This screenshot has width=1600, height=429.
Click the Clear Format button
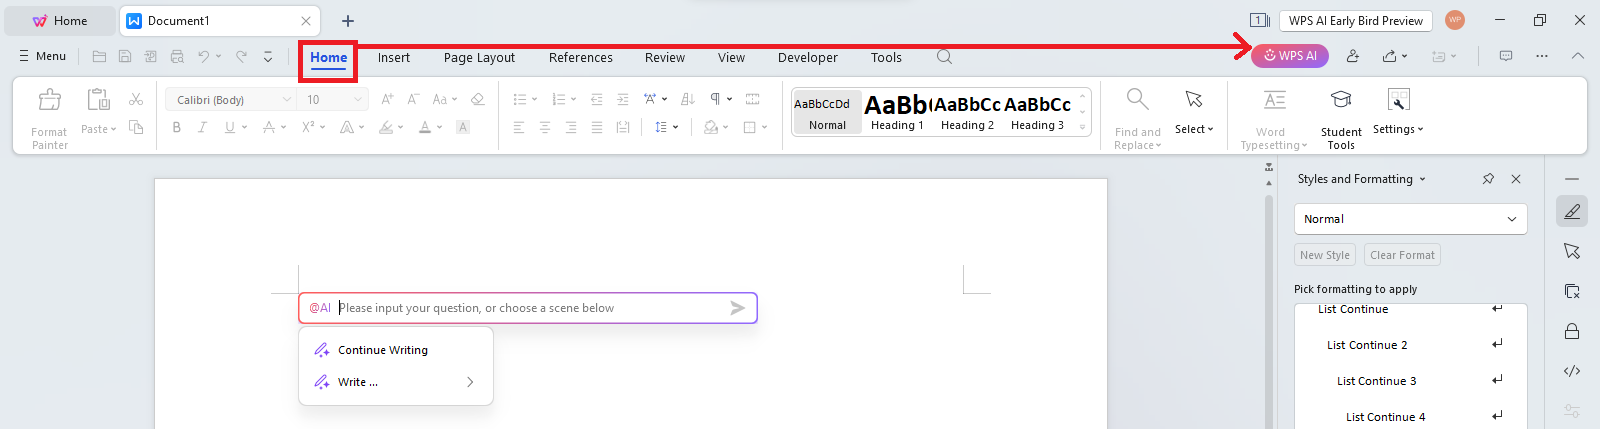click(1402, 255)
